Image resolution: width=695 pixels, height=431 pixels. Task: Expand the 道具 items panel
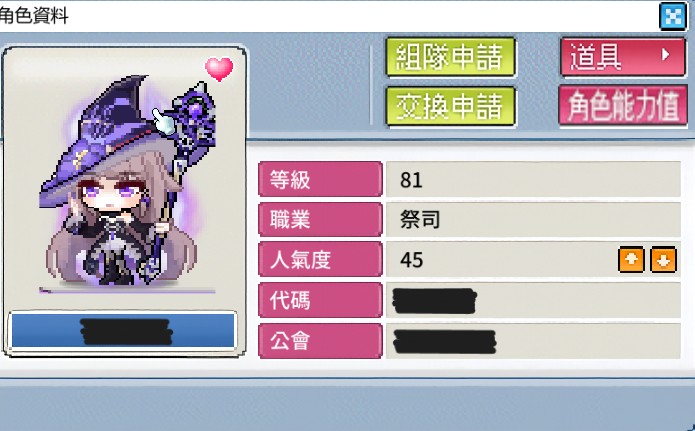623,57
